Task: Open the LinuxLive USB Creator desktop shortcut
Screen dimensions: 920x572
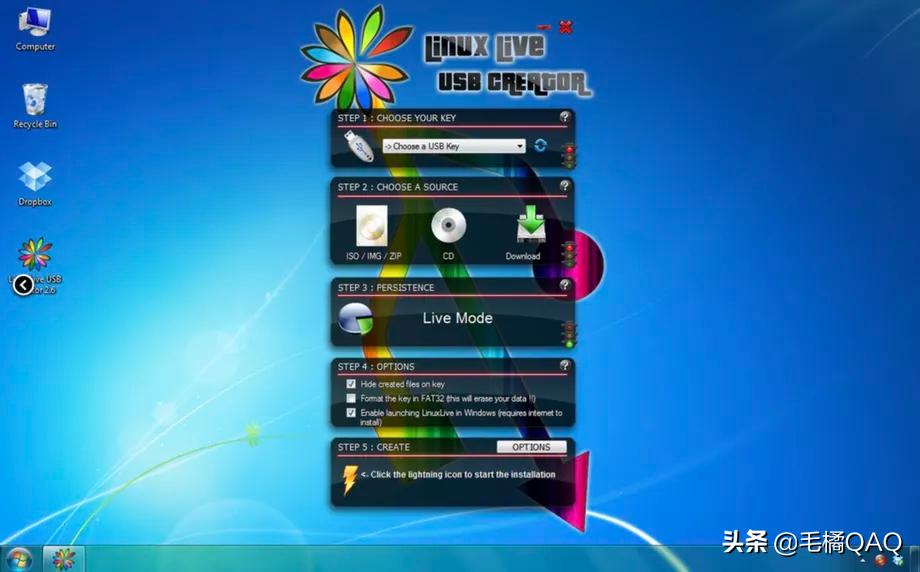Action: [35, 265]
